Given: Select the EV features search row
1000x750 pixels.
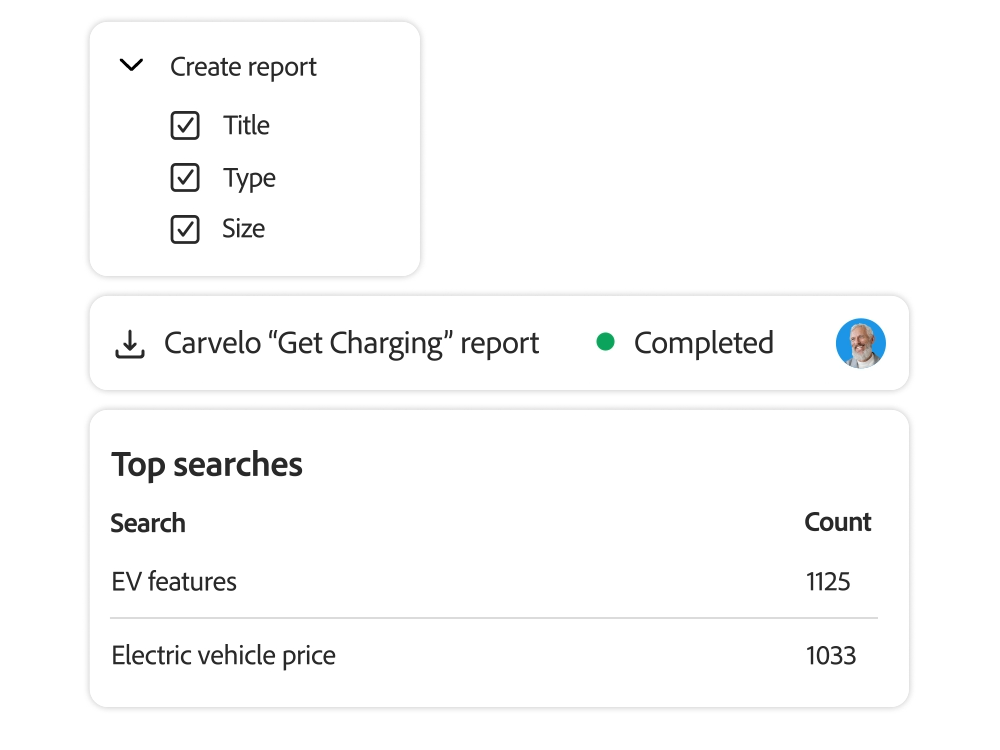Looking at the screenshot, I should tap(174, 582).
